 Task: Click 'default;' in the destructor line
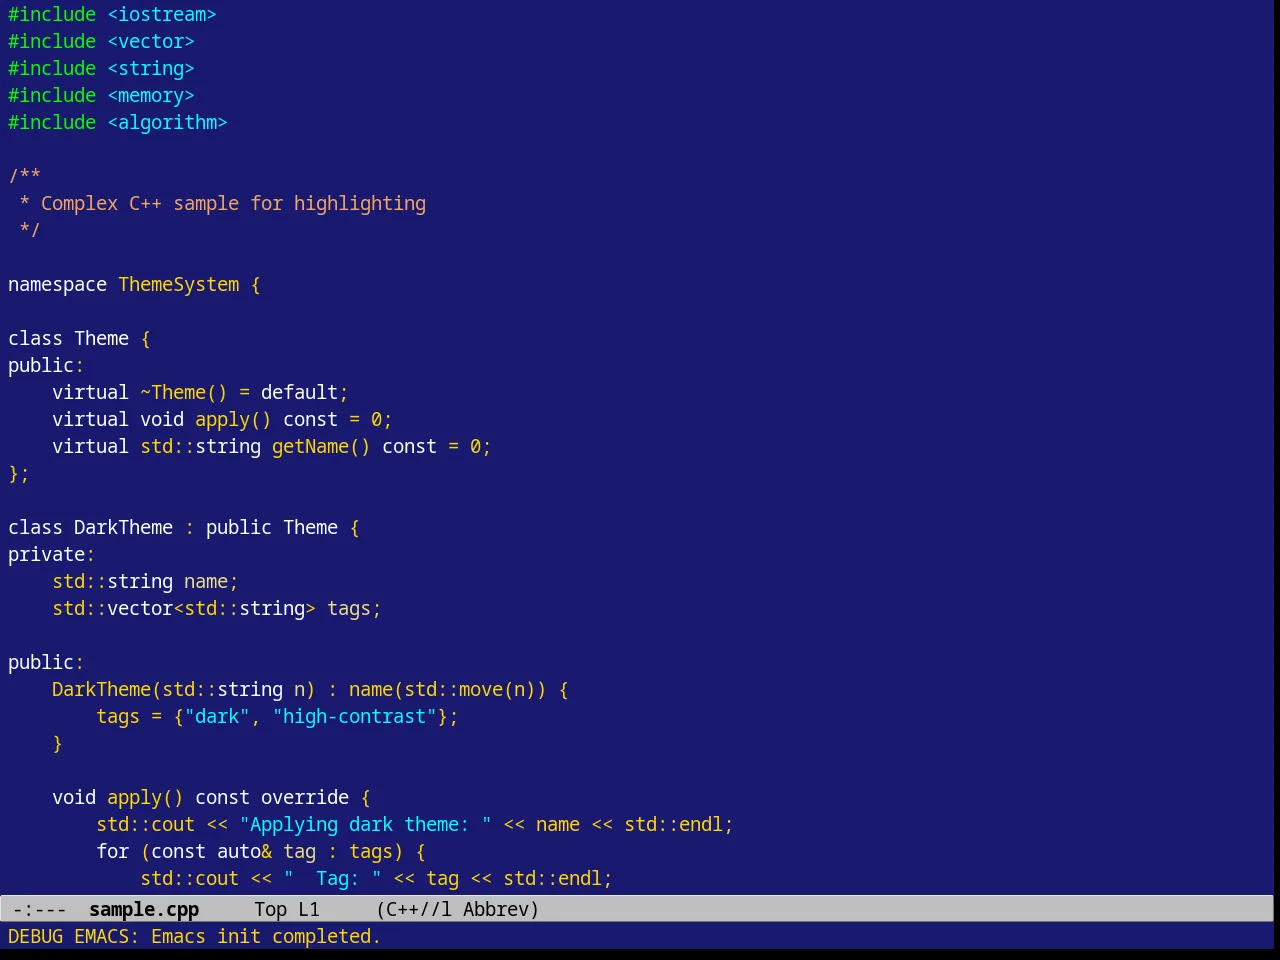(305, 392)
